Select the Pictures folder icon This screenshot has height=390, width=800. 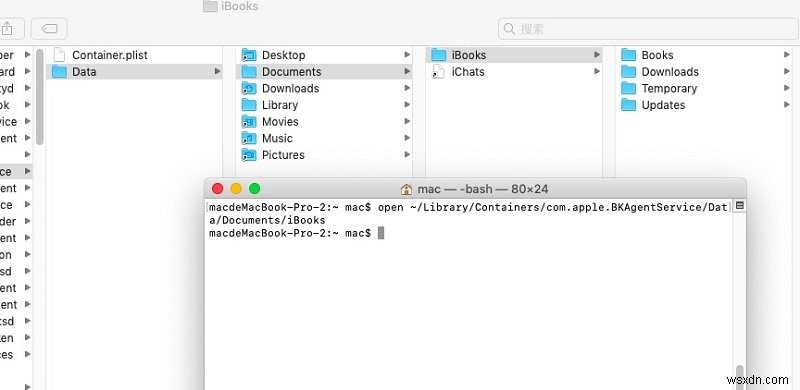(248, 155)
